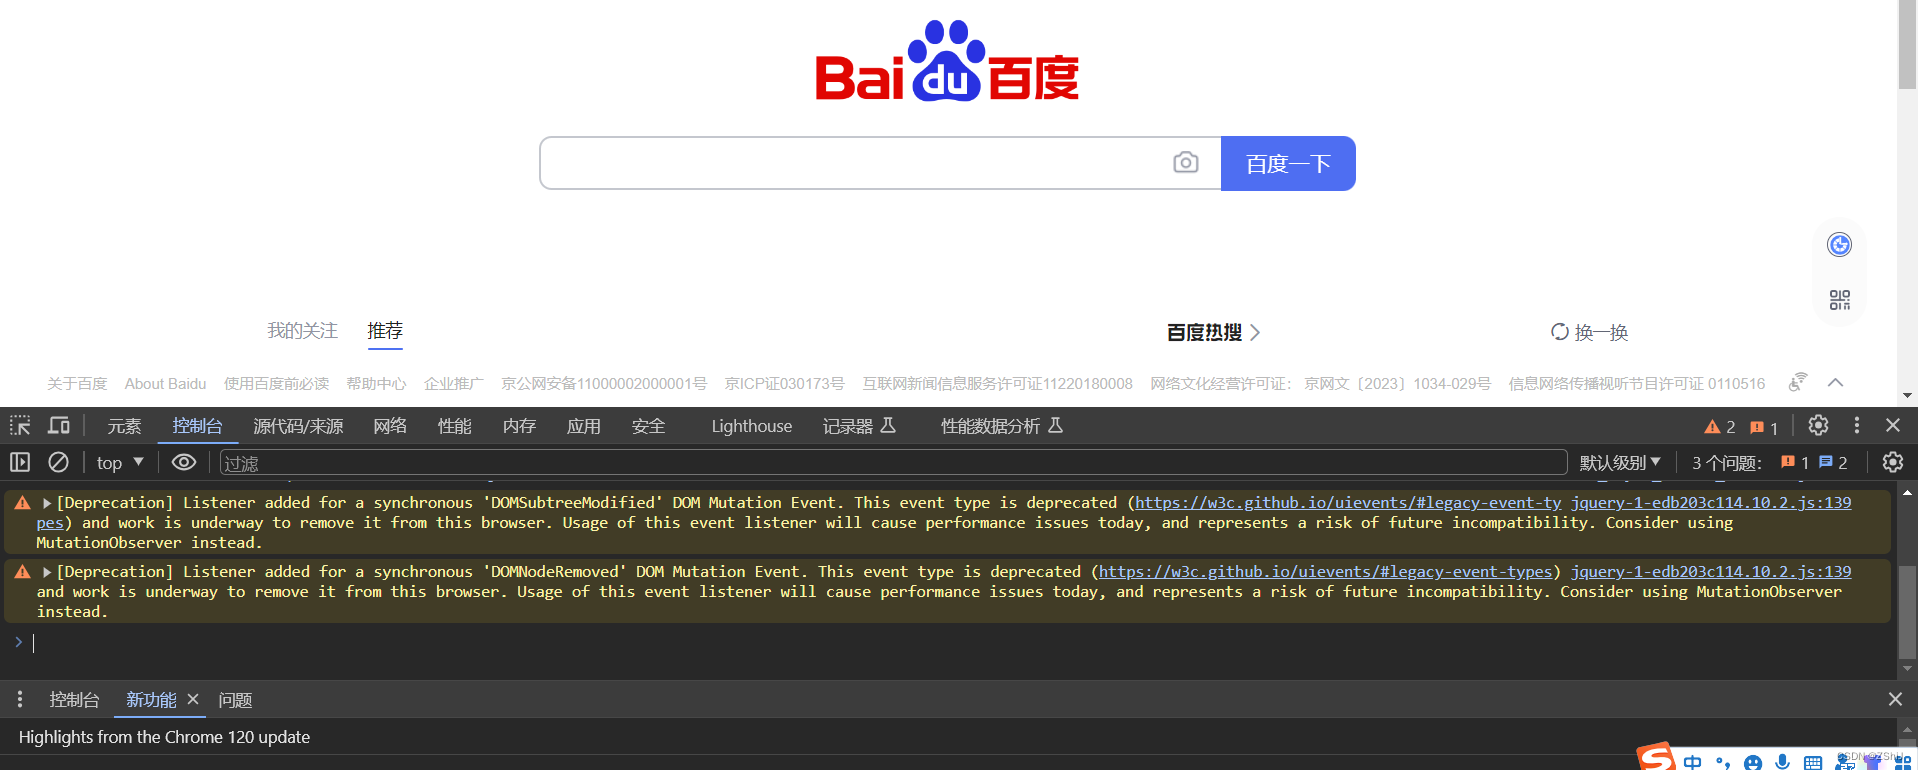Open the 性能数据分析 DevTools tab

pyautogui.click(x=1002, y=426)
